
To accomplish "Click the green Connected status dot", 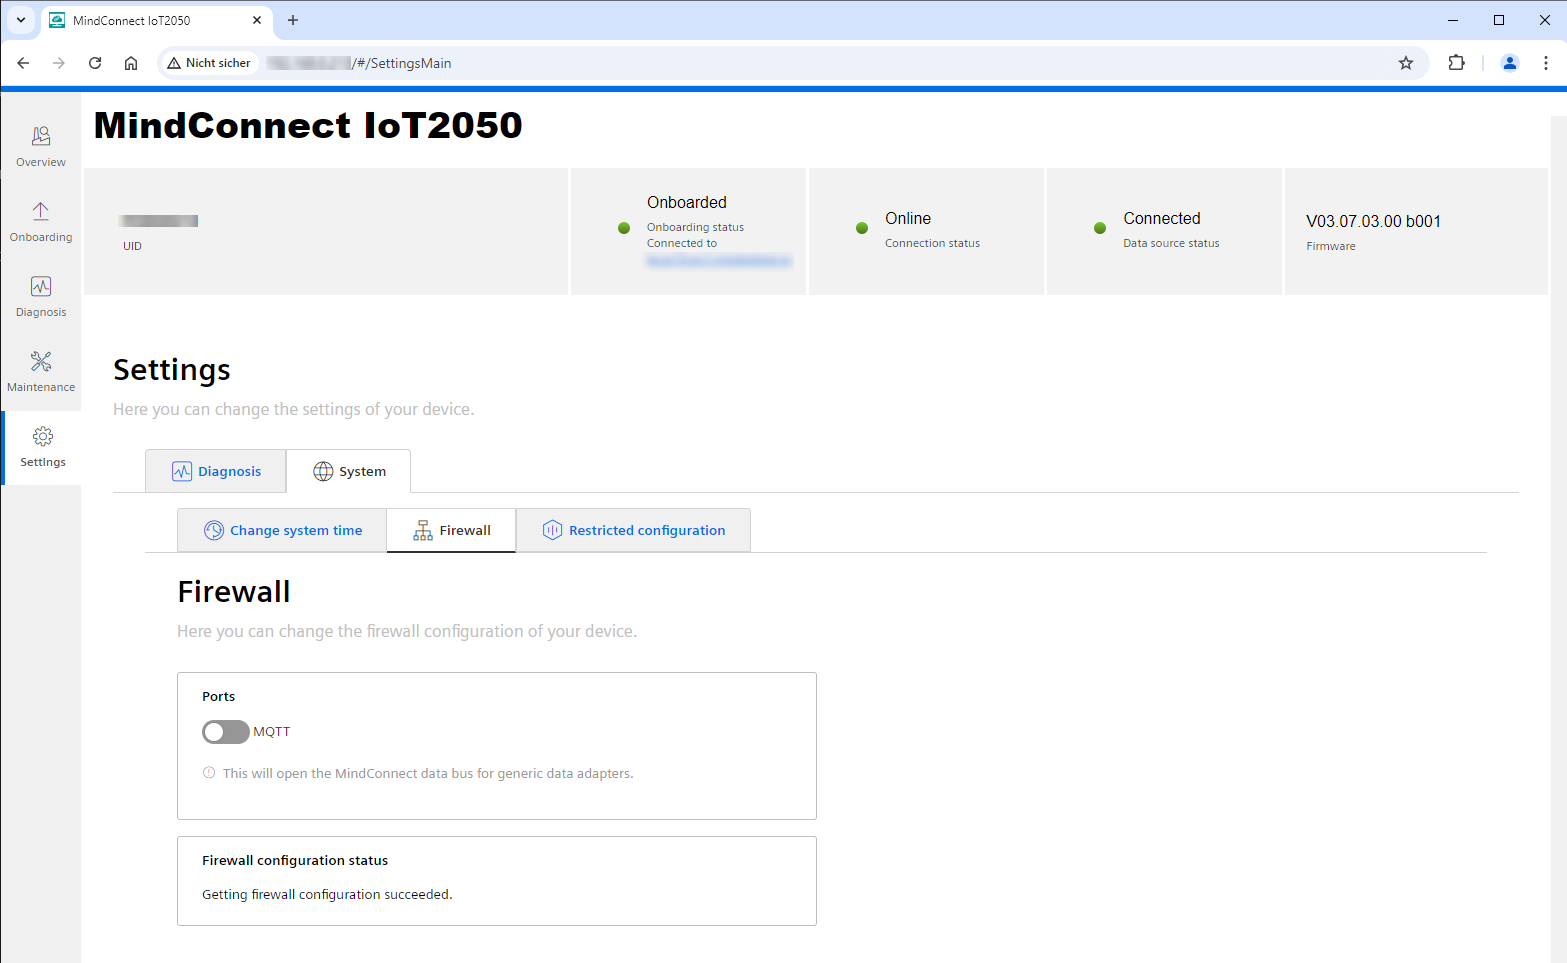I will pos(1100,228).
